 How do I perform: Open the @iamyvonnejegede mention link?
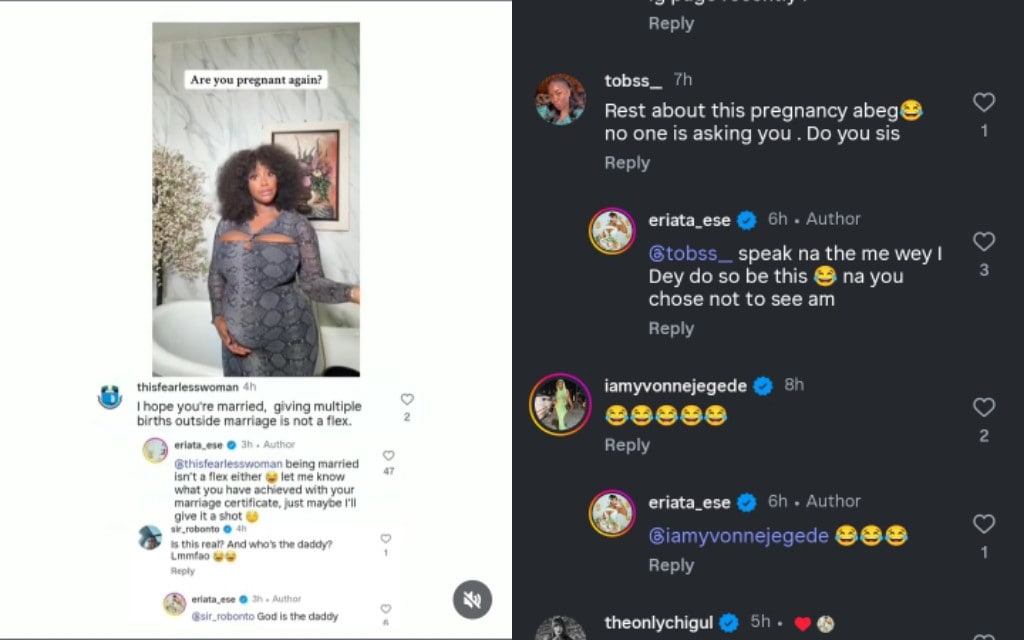click(x=739, y=536)
